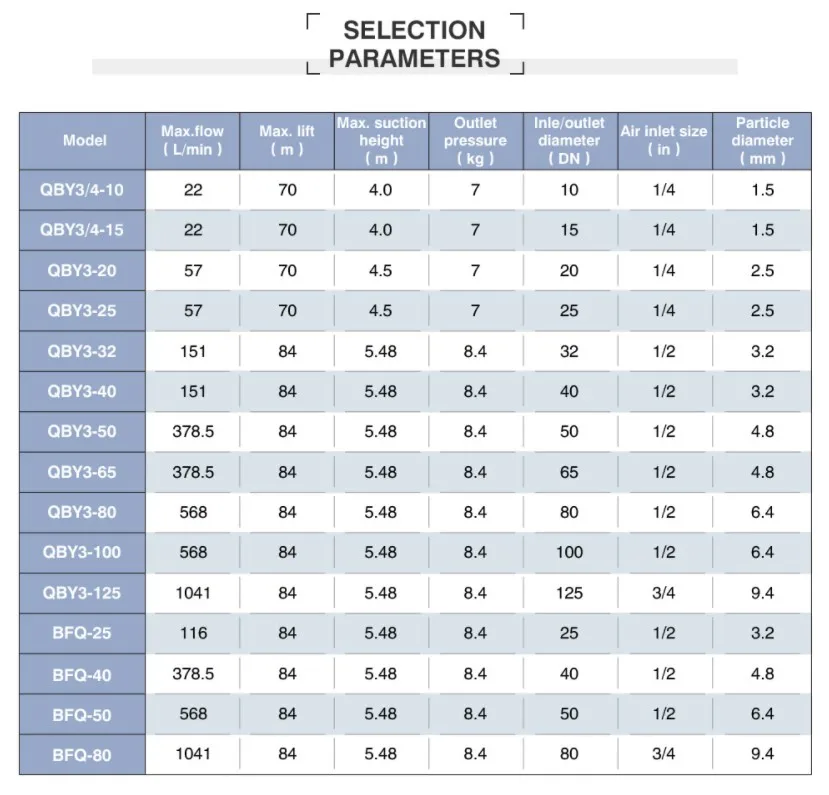Click the SELECTION PARAMETERS title
This screenshot has height=795, width=829.
tap(414, 45)
